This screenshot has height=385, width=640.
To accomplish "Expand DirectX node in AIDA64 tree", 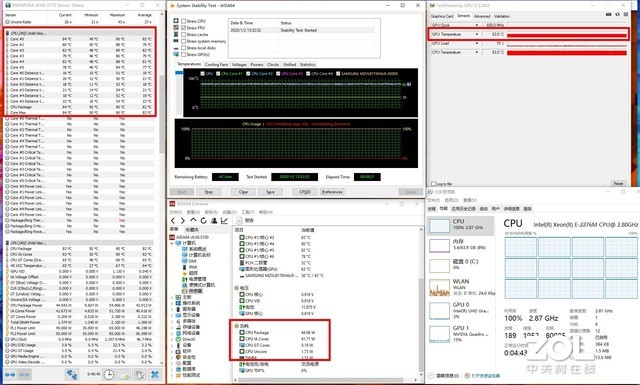I will point(172,339).
